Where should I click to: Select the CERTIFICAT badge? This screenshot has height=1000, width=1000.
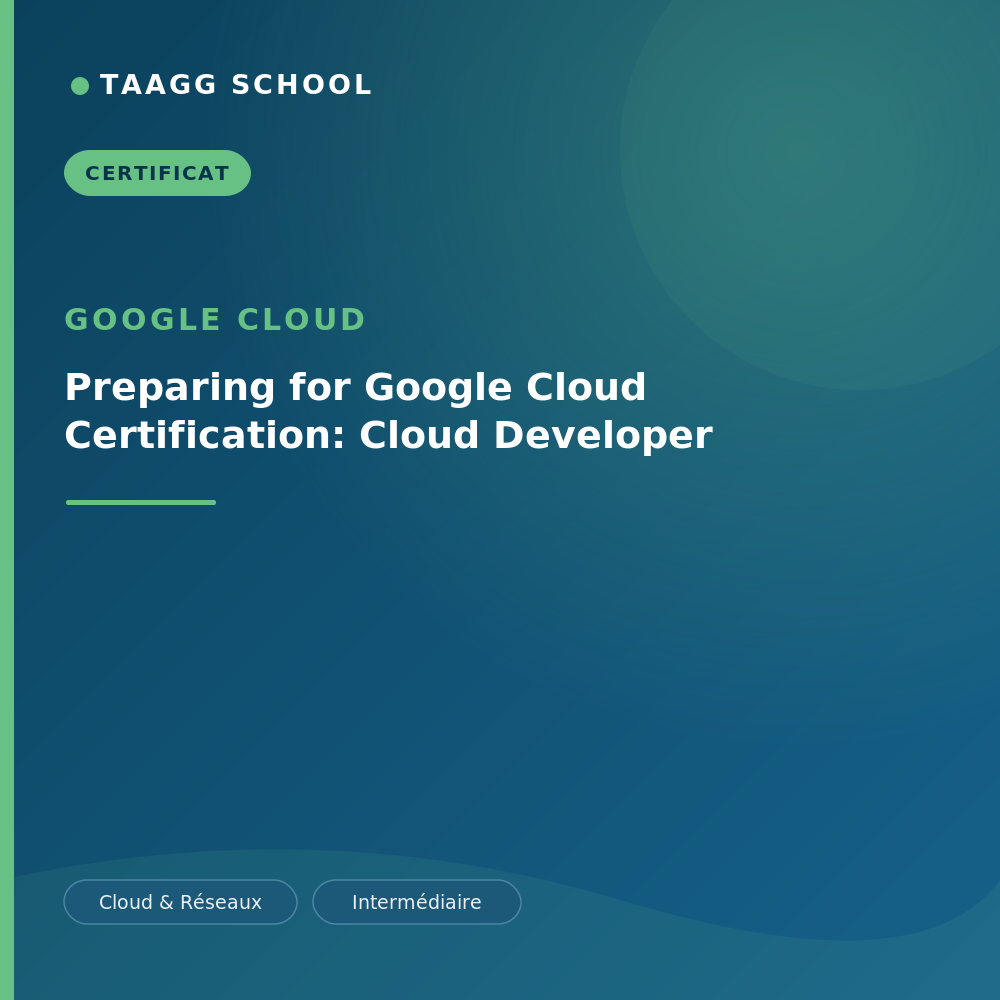158,173
